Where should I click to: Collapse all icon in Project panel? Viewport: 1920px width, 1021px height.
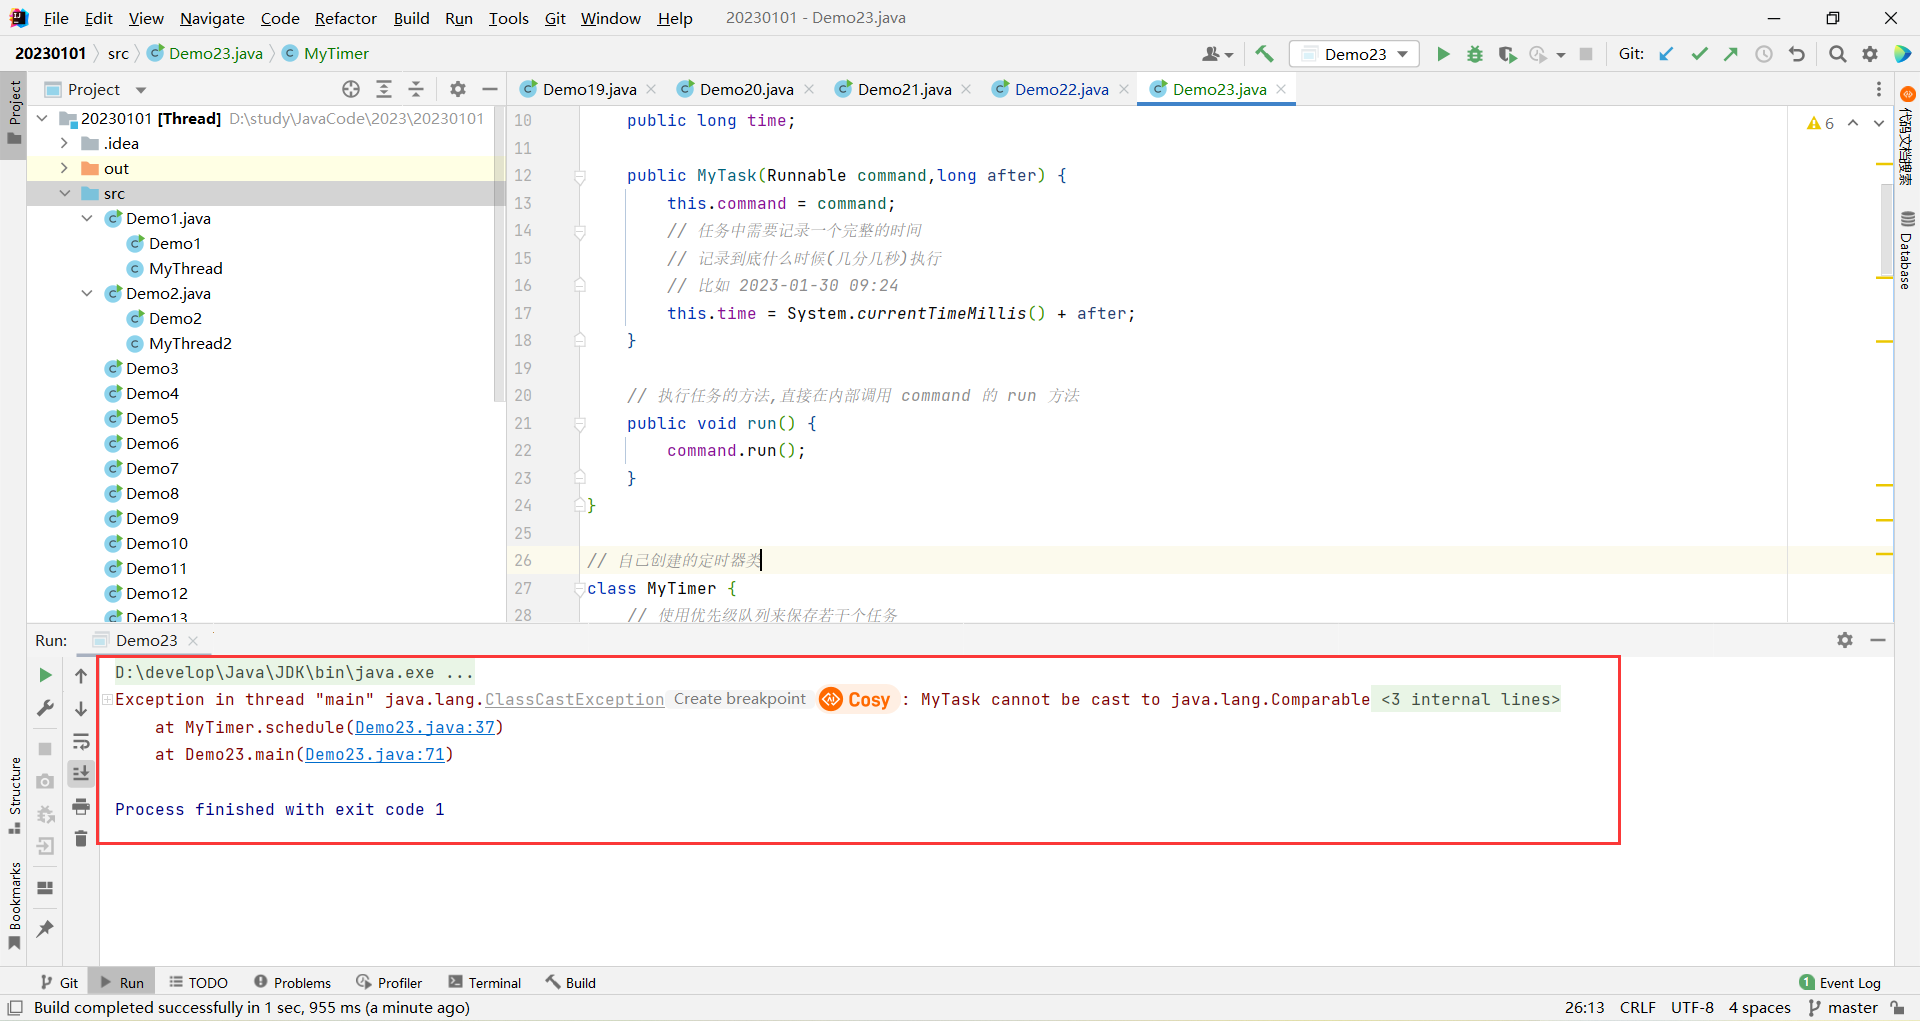[416, 89]
